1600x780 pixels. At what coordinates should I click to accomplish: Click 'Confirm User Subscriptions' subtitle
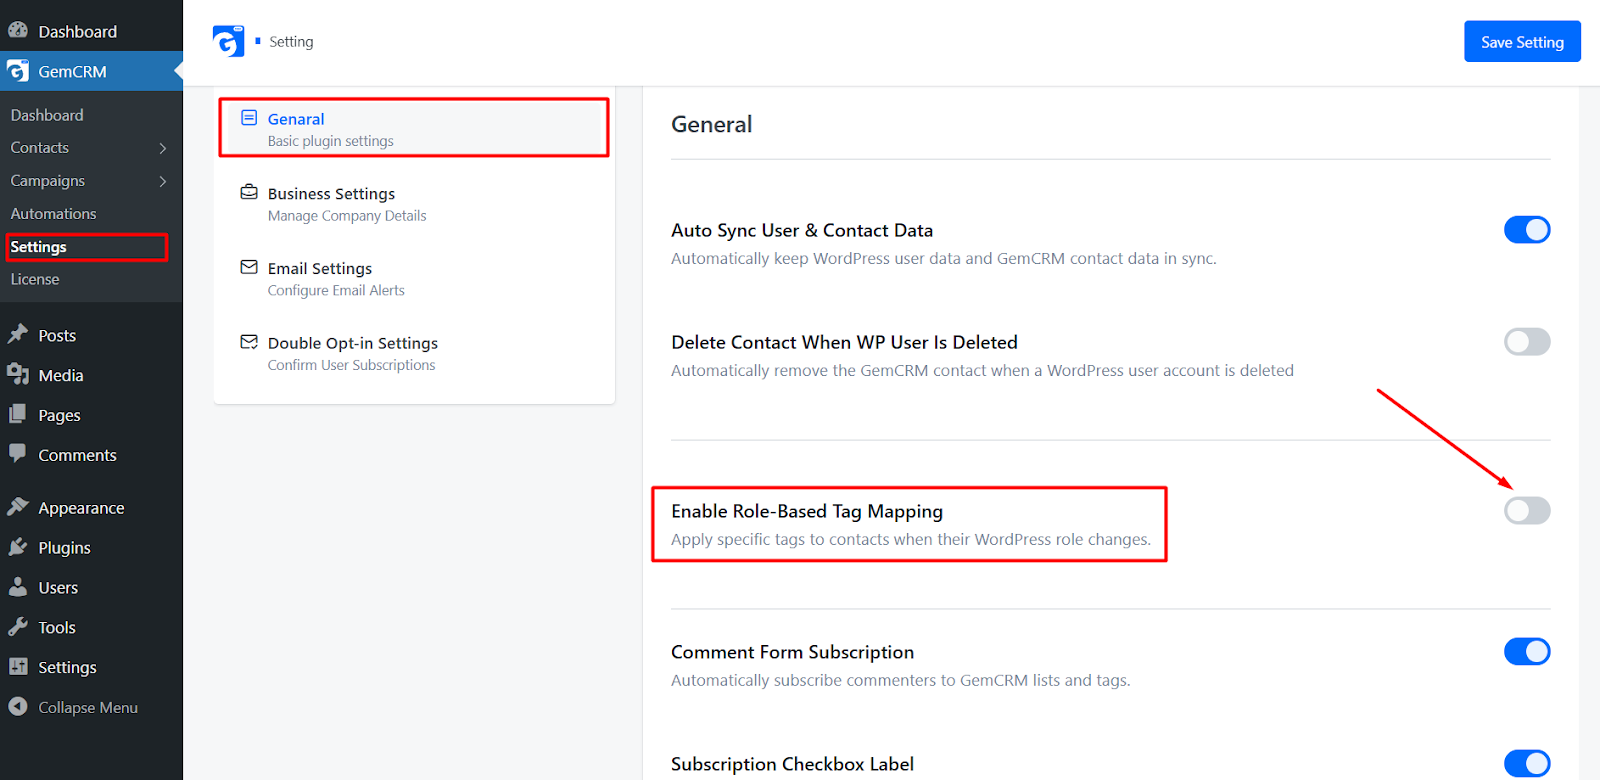click(x=351, y=365)
